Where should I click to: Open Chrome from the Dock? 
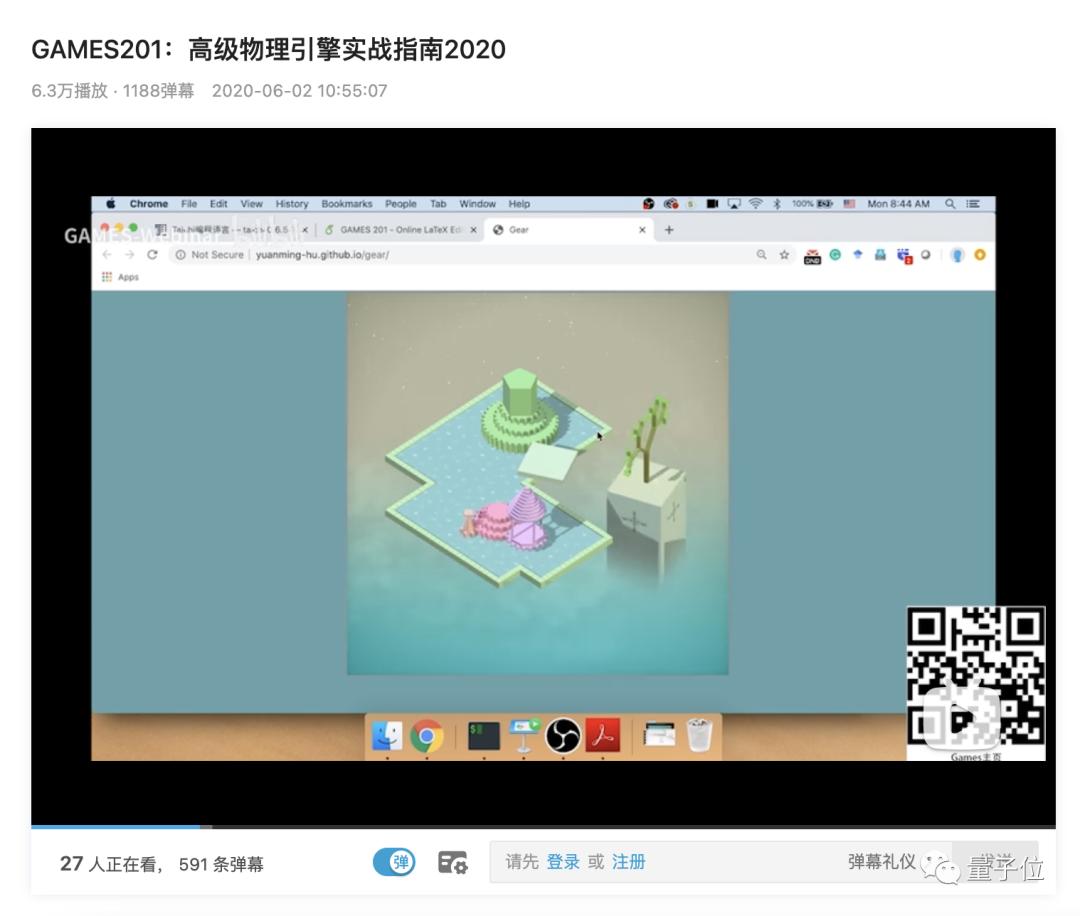(x=427, y=736)
